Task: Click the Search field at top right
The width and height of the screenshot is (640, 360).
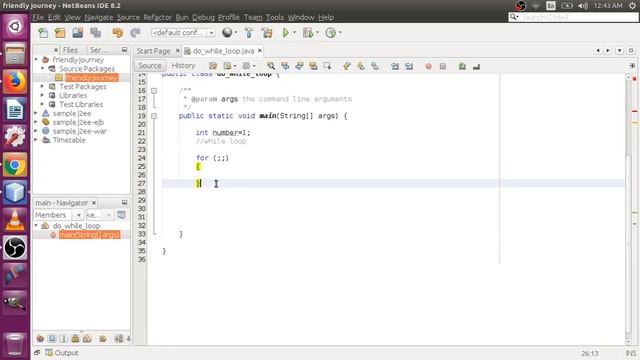Action: coord(573,17)
